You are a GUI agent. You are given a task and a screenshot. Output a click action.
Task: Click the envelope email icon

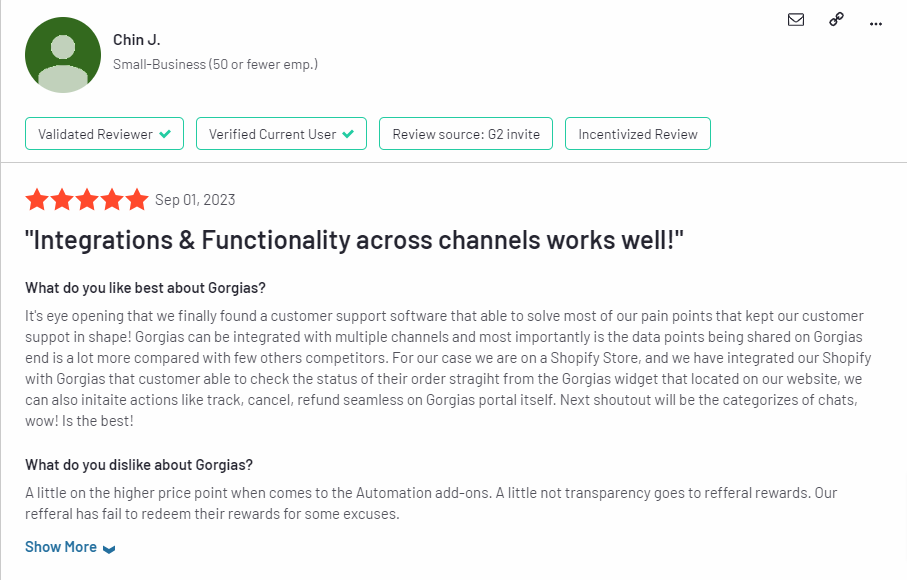pyautogui.click(x=796, y=20)
